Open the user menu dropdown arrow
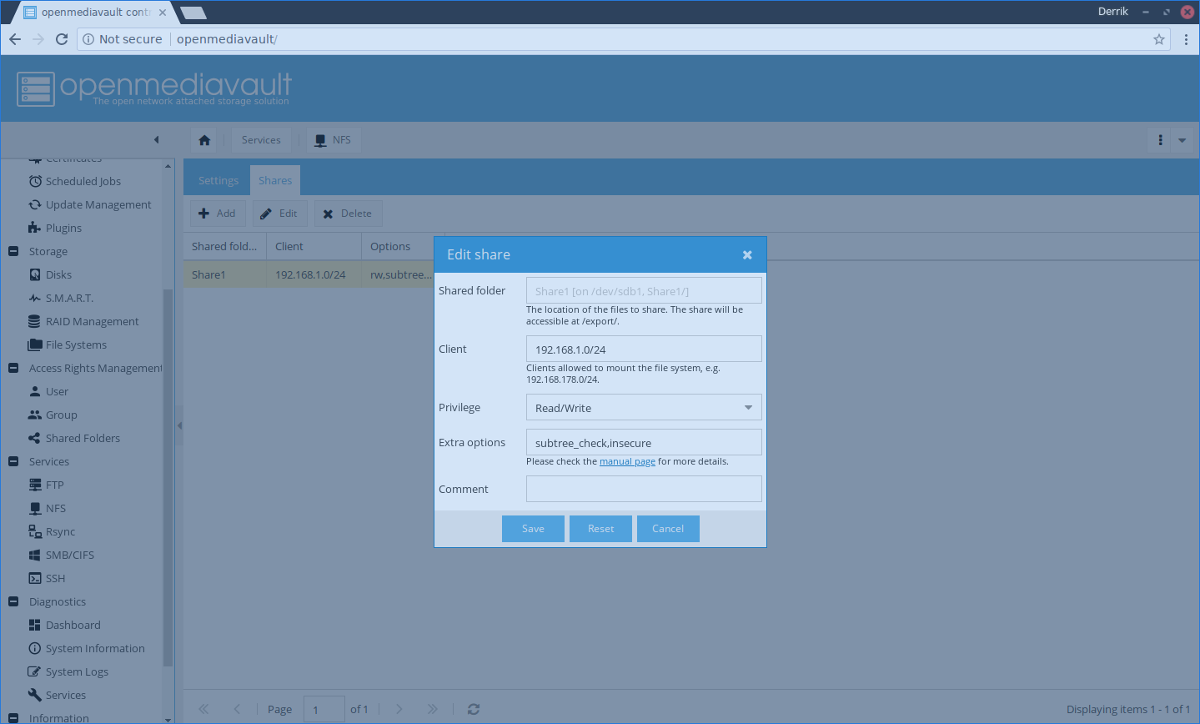Viewport: 1200px width, 724px height. coord(1182,140)
